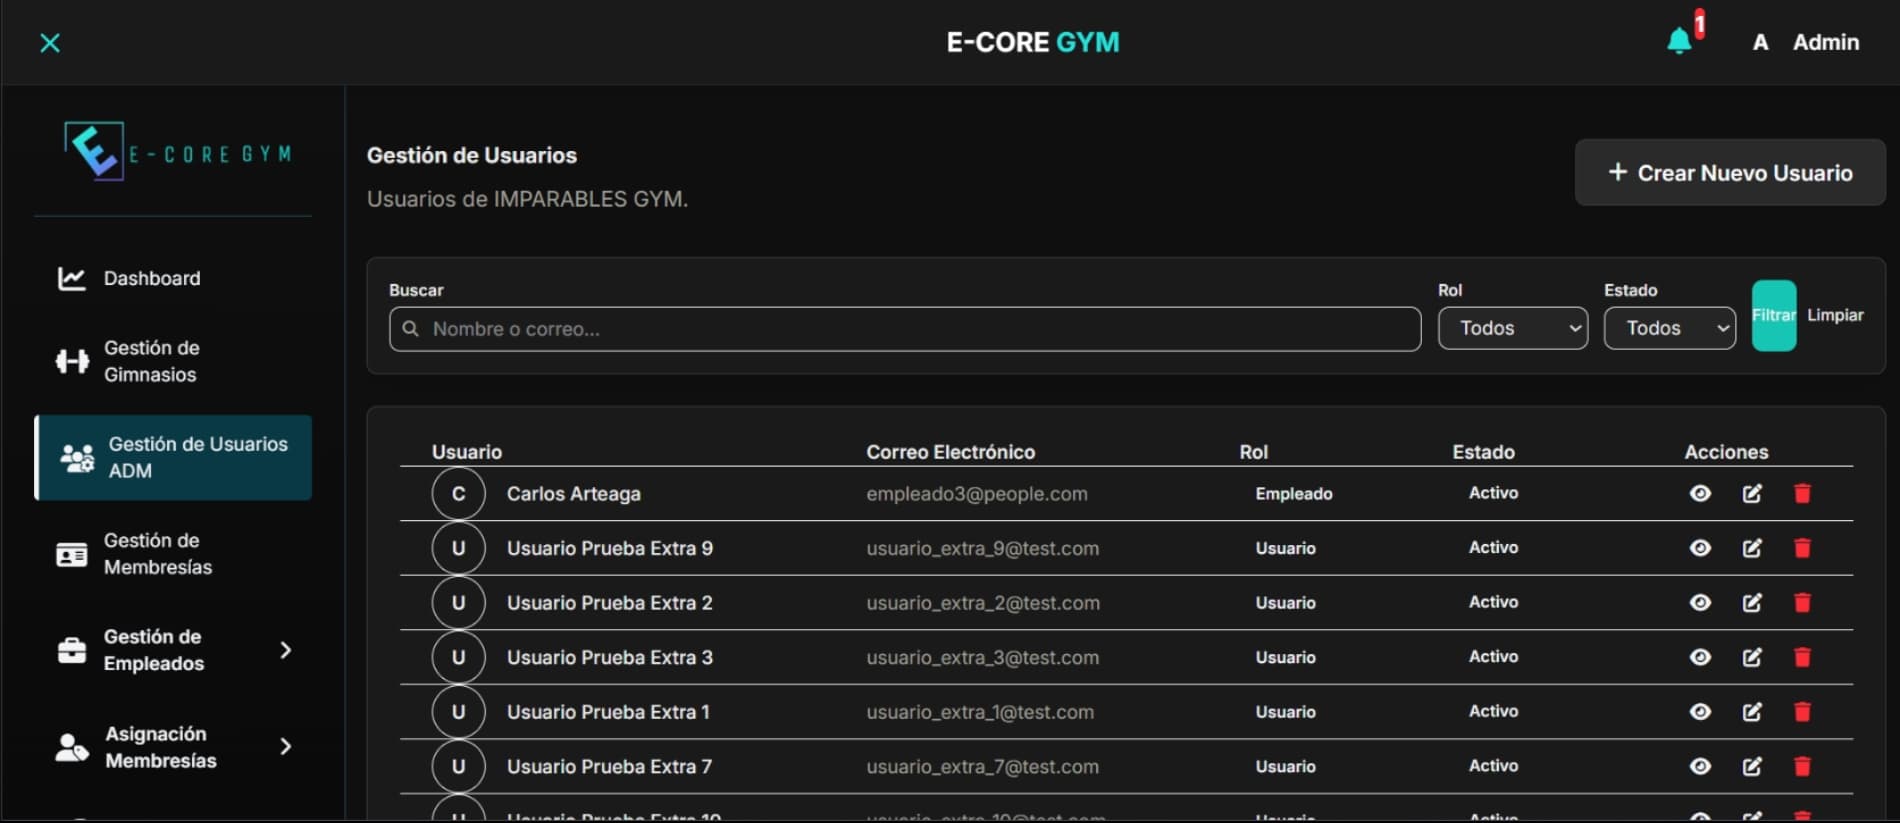This screenshot has height=823, width=1900.
Task: Clear filters with Limpiar
Action: pos(1835,315)
